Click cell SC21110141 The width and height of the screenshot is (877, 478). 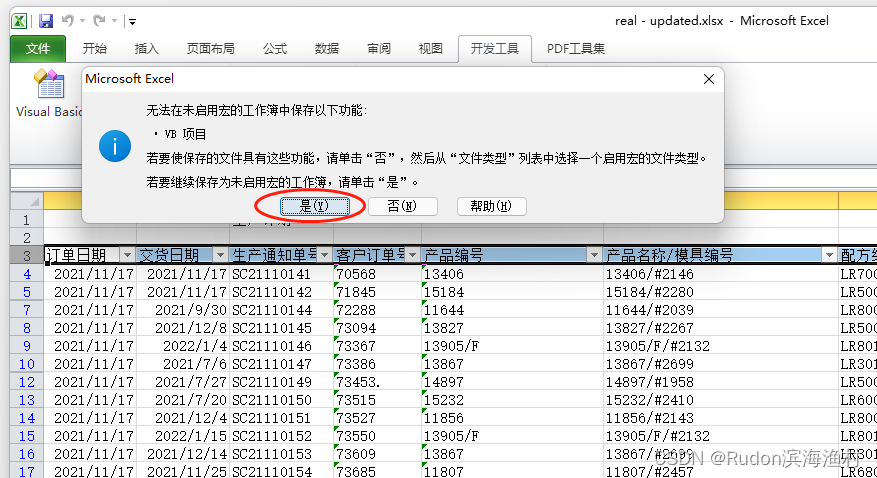[x=281, y=274]
